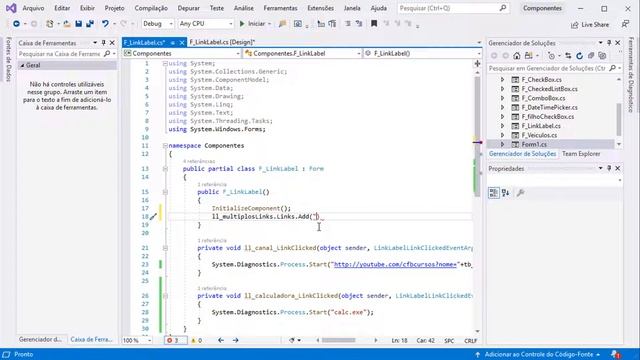
Task: Click the Property Pages wrench icon
Action: pyautogui.click(x=520, y=193)
